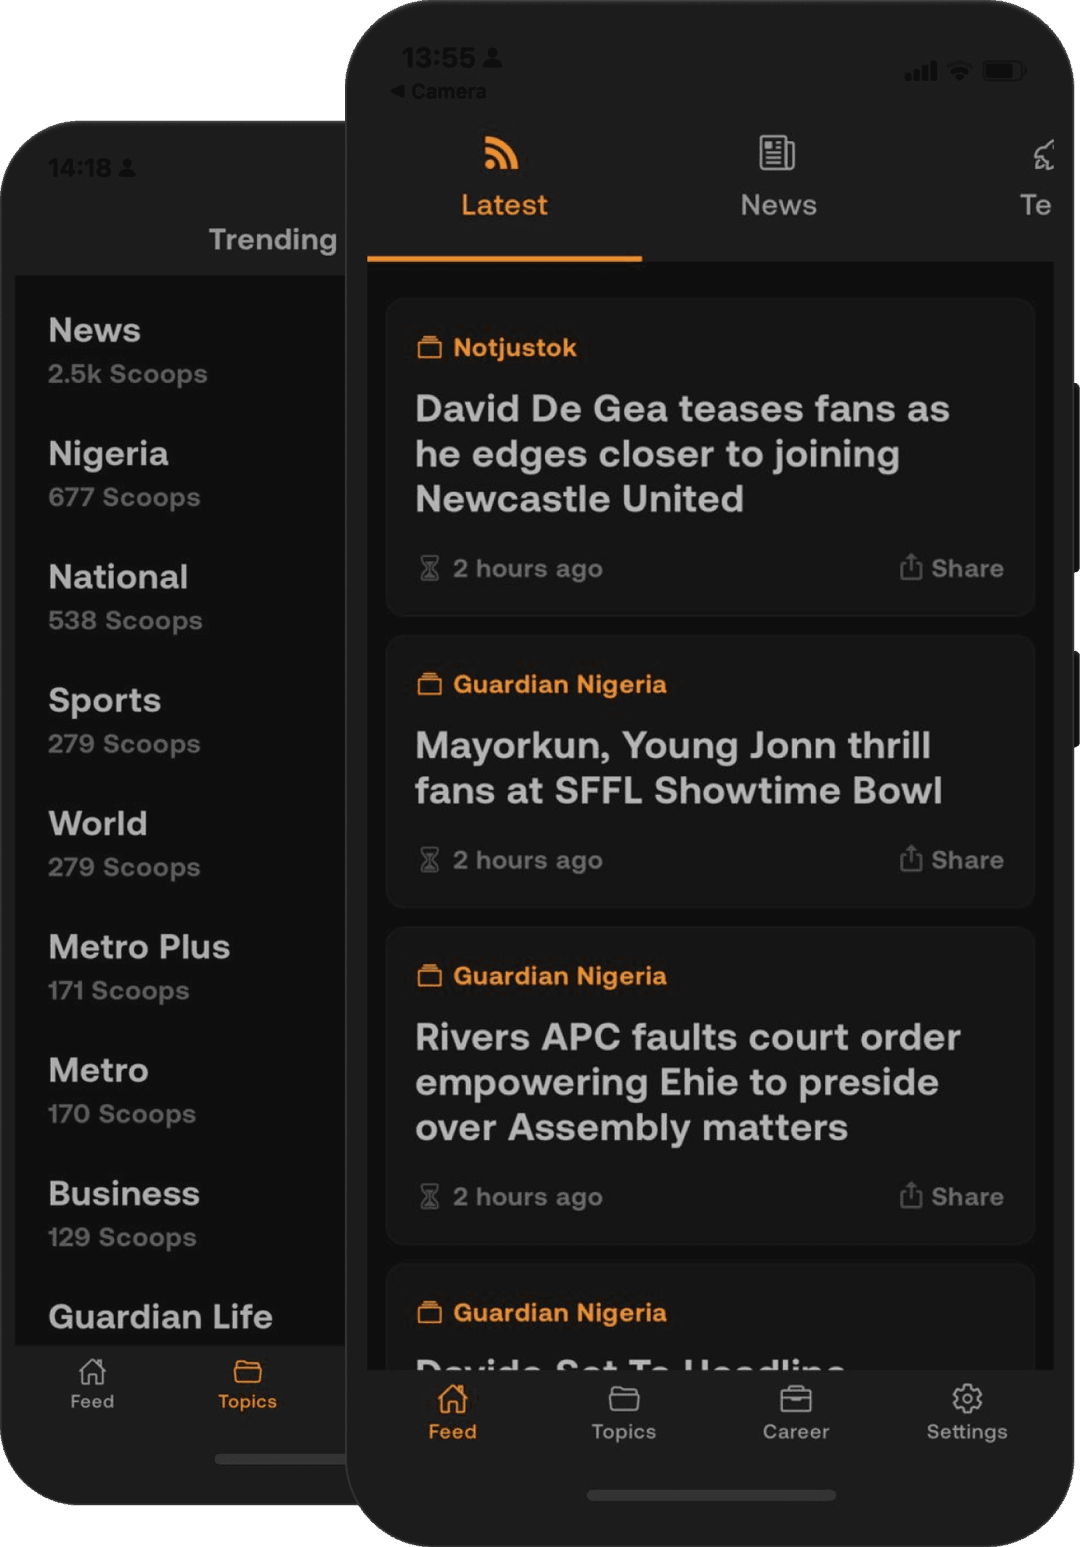Image resolution: width=1080 pixels, height=1547 pixels.
Task: Tap Settings gear icon in bottom bar
Action: click(x=967, y=1398)
